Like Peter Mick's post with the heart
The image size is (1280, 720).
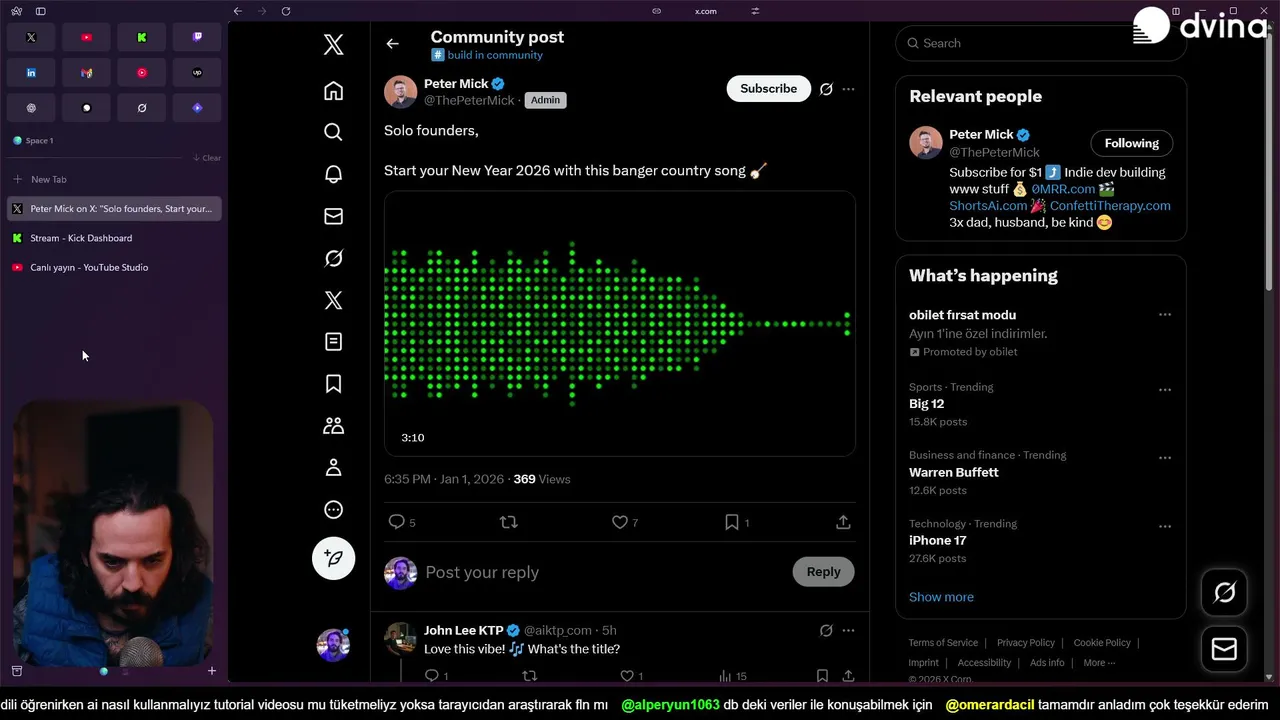click(x=620, y=522)
